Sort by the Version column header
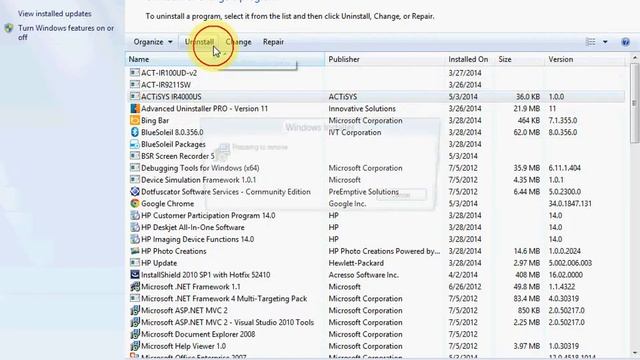Viewport: 640px width, 360px height. pyautogui.click(x=585, y=60)
